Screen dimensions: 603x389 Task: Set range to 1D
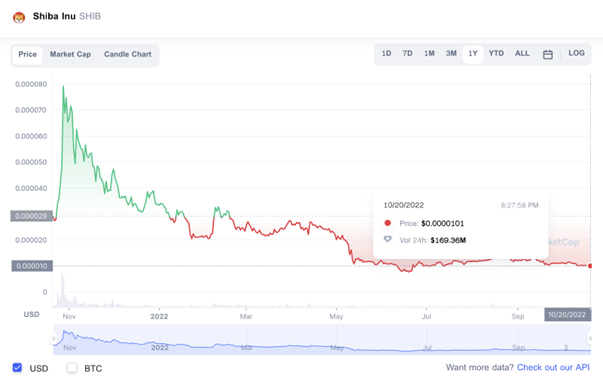(386, 53)
